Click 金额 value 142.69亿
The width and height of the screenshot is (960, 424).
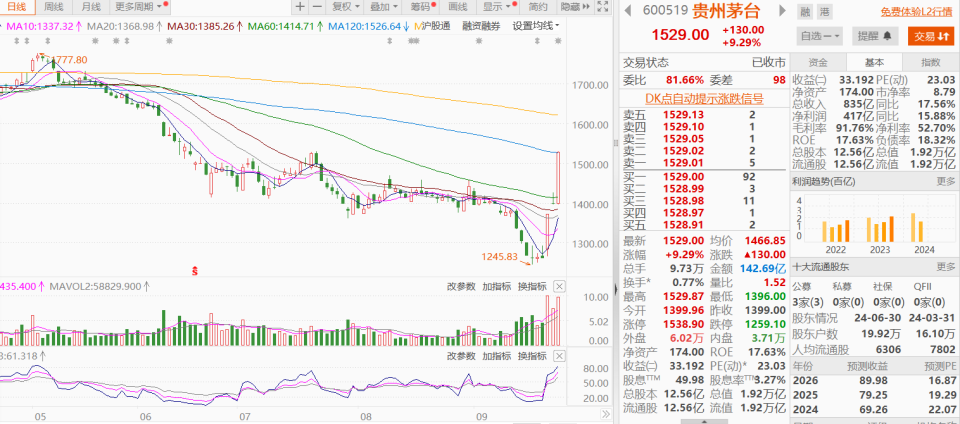(x=765, y=267)
